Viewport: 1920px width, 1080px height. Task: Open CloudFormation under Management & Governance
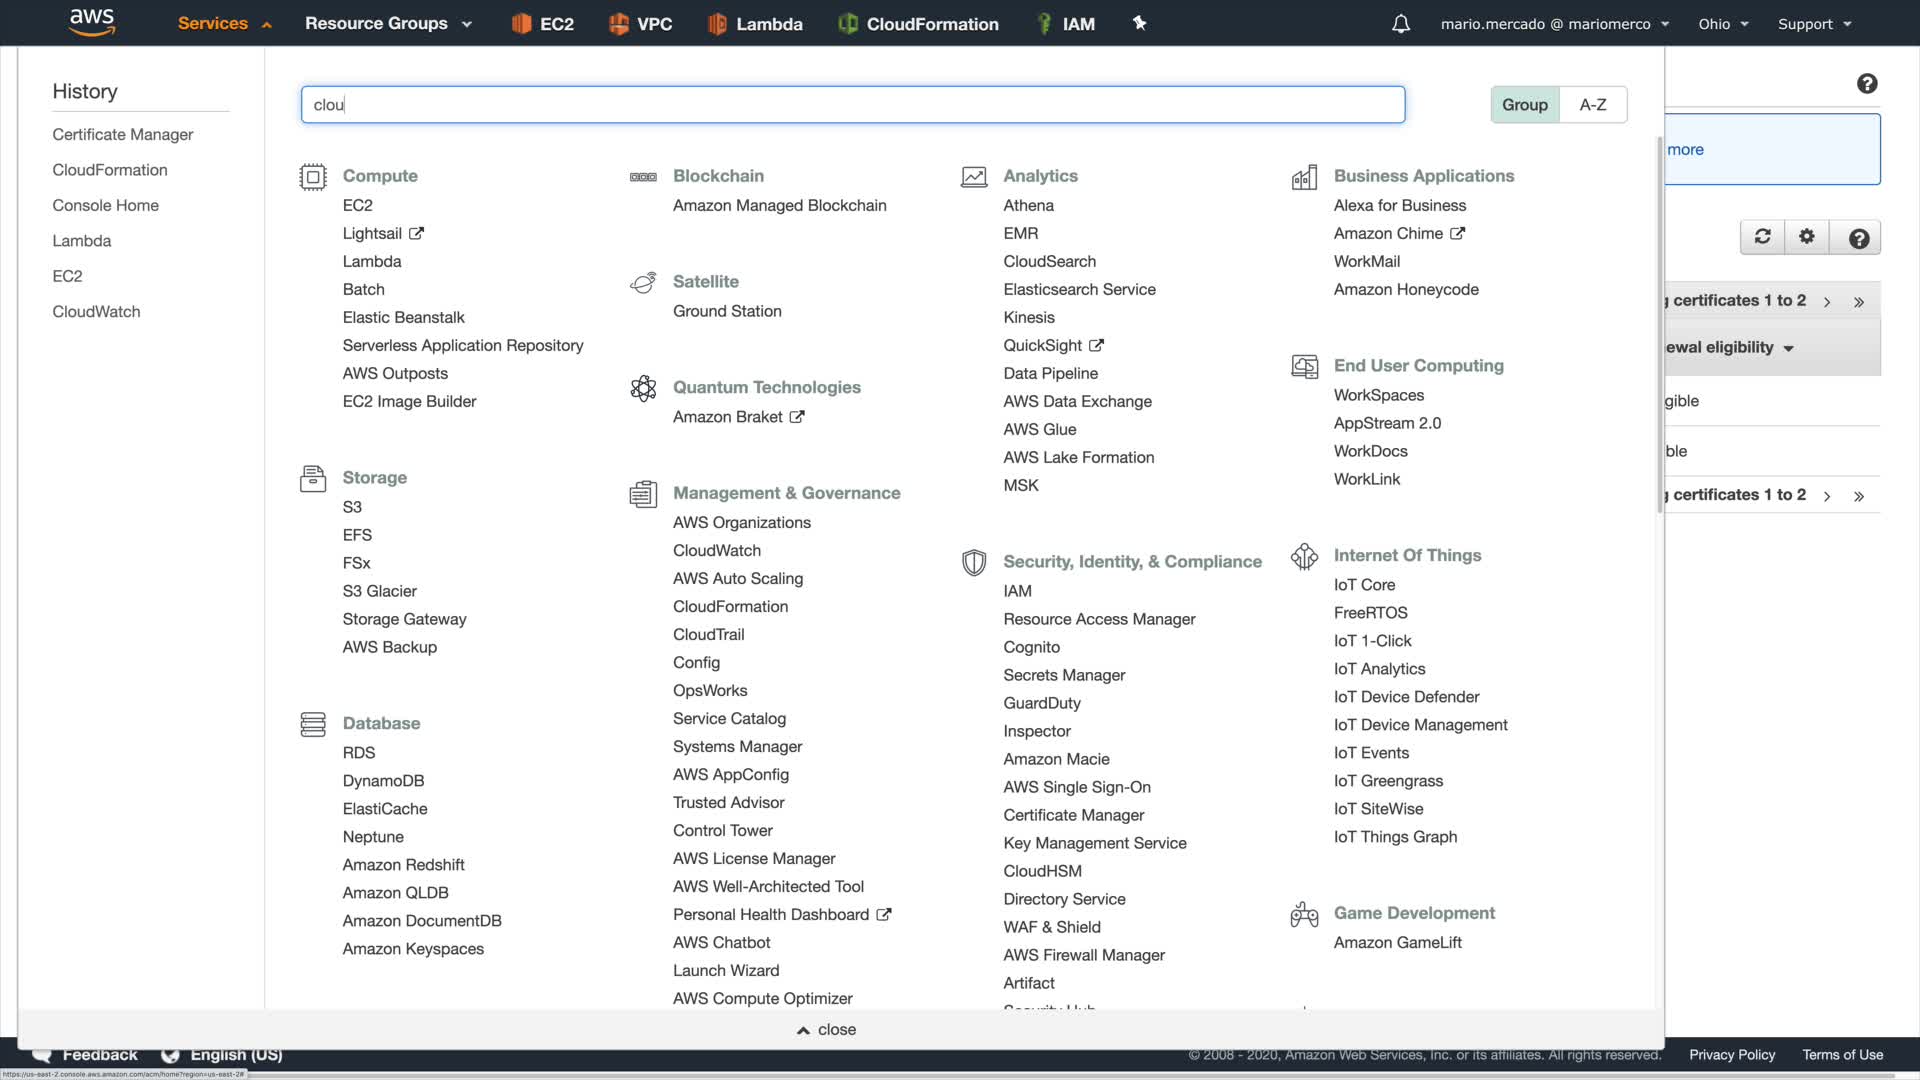pyautogui.click(x=730, y=607)
